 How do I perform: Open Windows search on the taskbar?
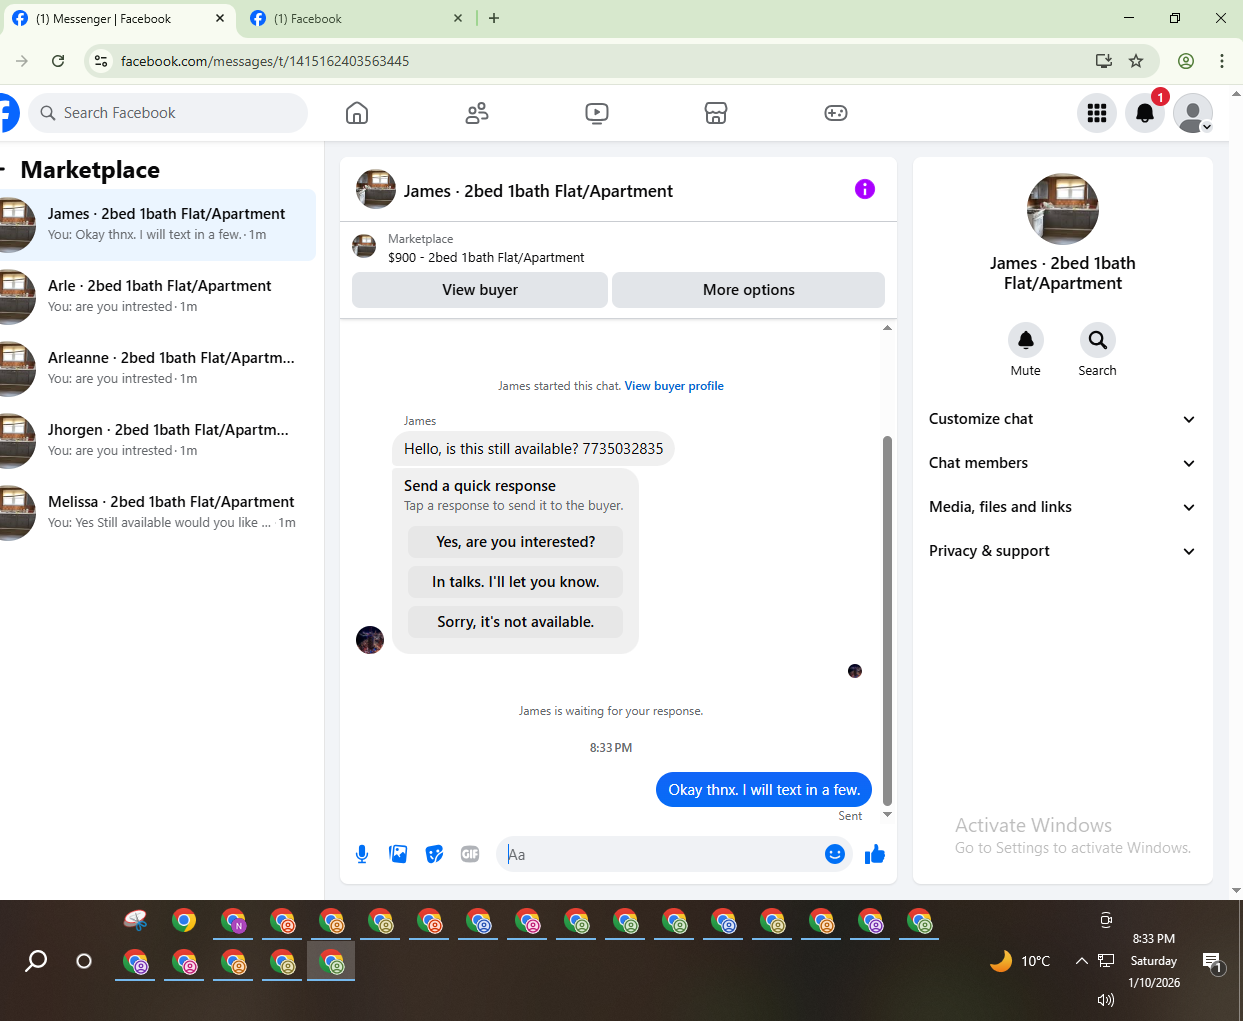pyautogui.click(x=36, y=961)
